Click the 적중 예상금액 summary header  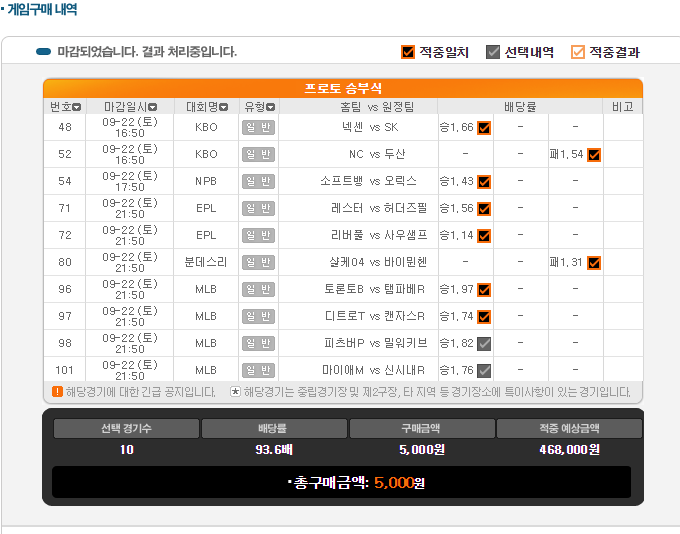point(567,429)
